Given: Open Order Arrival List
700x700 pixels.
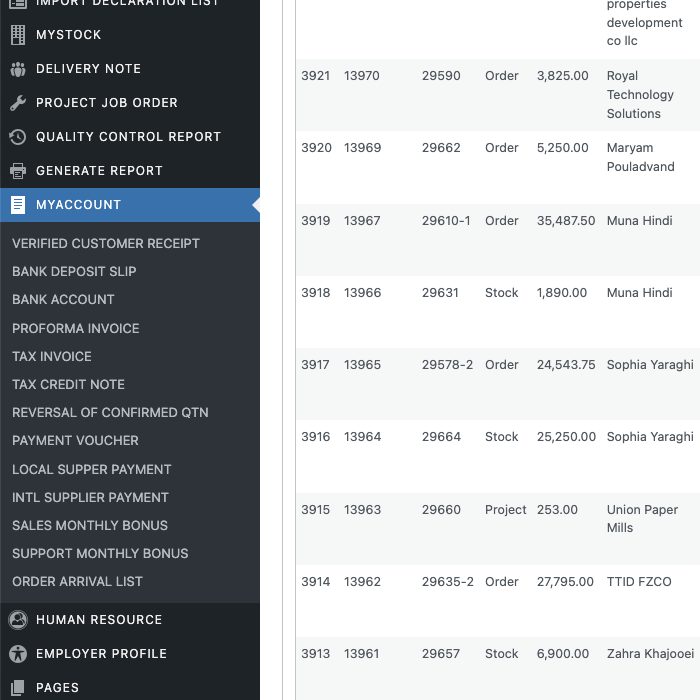Looking at the screenshot, I should pos(77,581).
